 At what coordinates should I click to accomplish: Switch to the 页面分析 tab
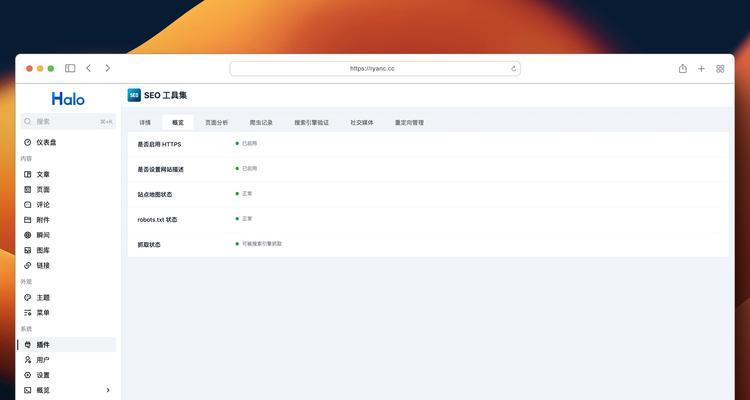pyautogui.click(x=217, y=122)
